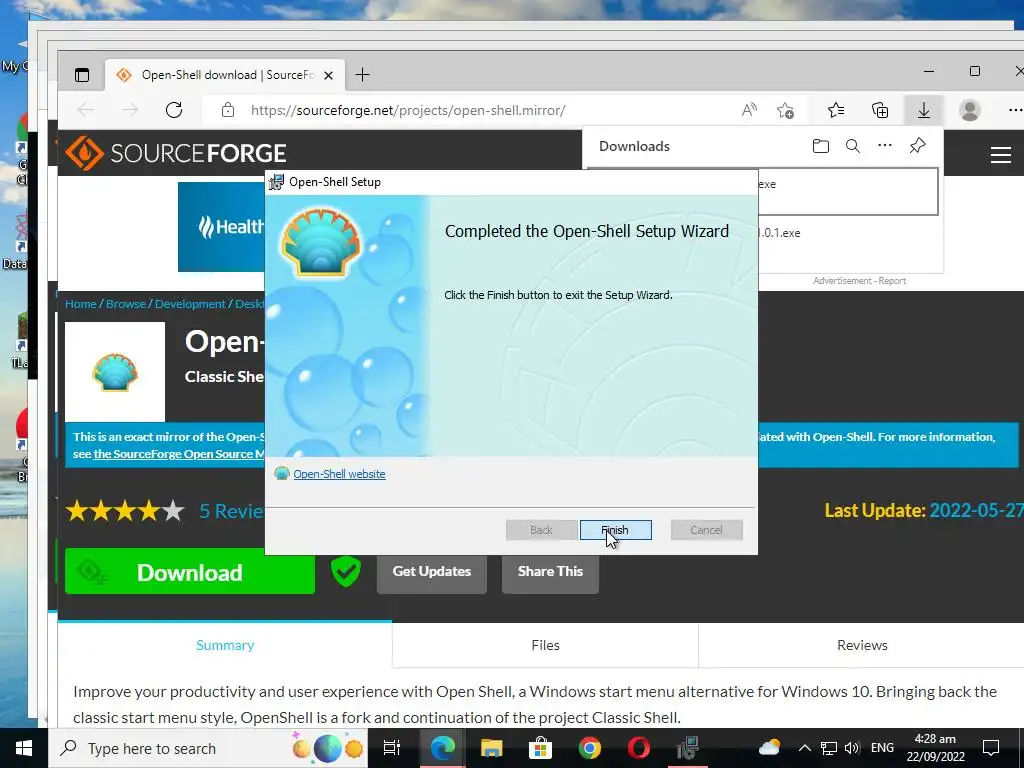This screenshot has height=768, width=1024.
Task: Pin the Downloads panel
Action: (918, 146)
